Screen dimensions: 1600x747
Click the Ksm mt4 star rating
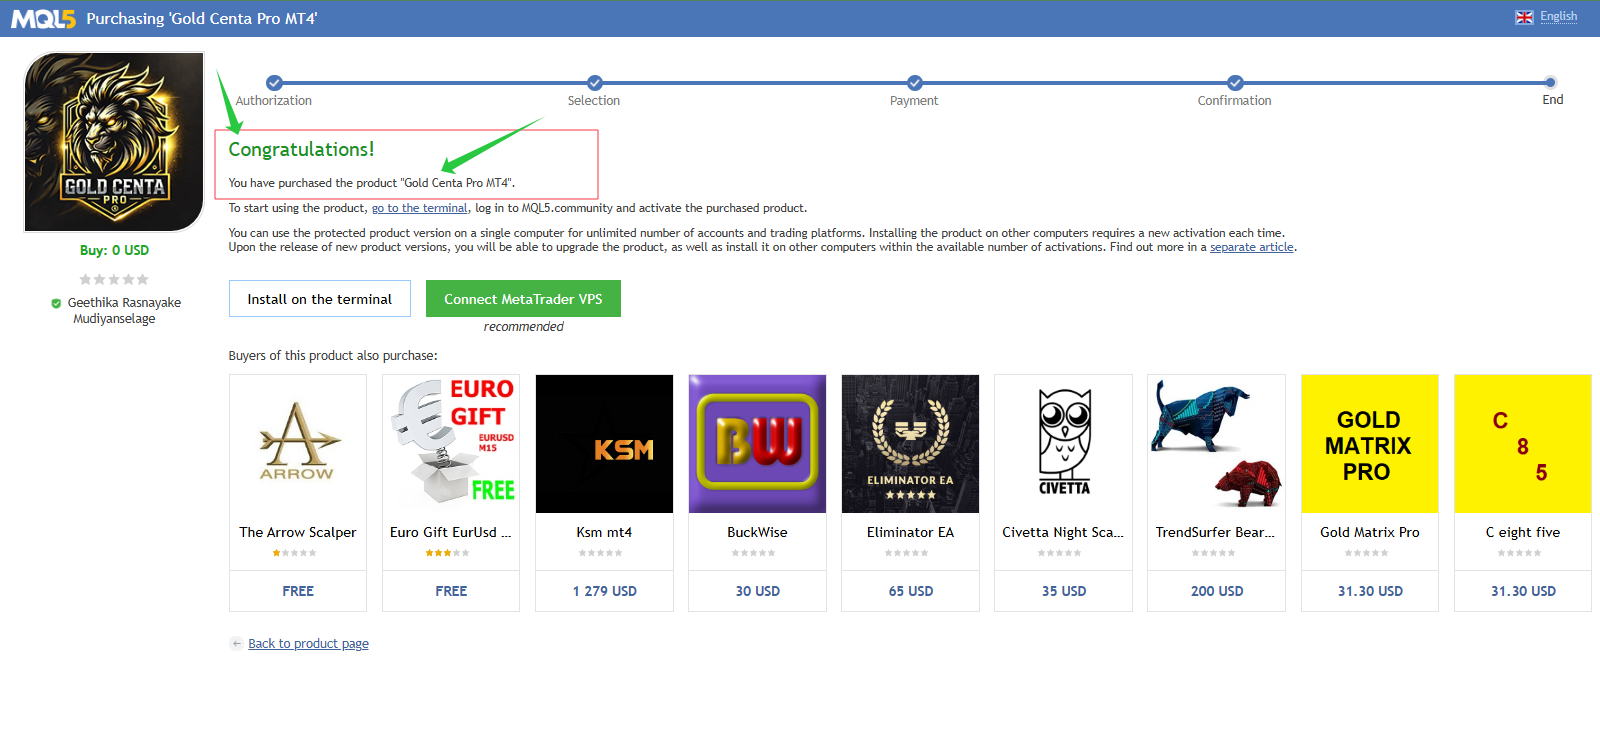point(600,553)
